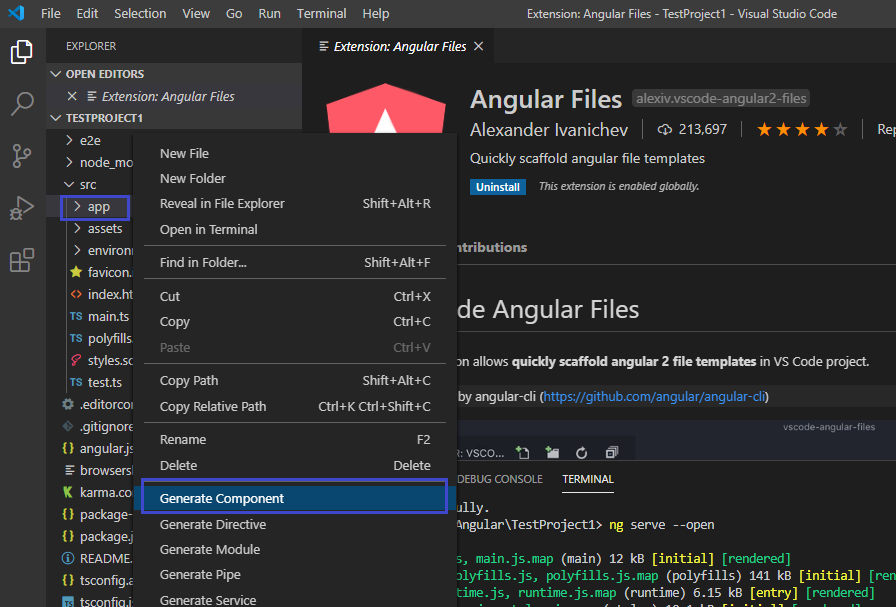Image resolution: width=896 pixels, height=607 pixels.
Task: Select the favicon.ico file in Explorer
Action: (x=109, y=271)
